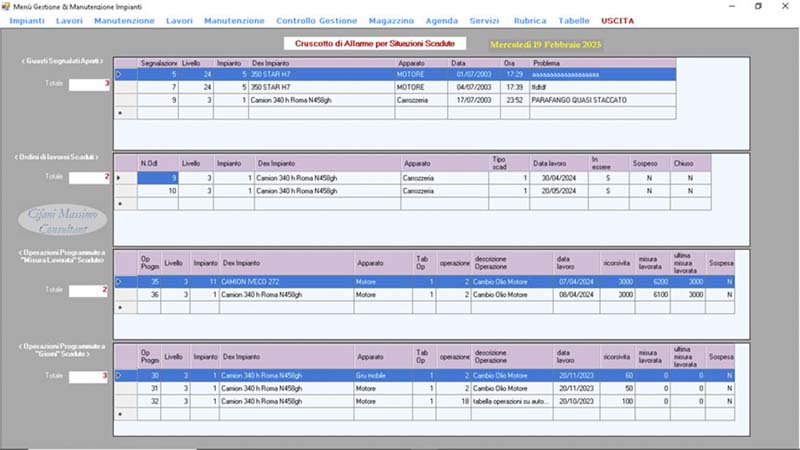Click the application icon in the title bar
Screen dimensions: 800x450
point(8,6)
